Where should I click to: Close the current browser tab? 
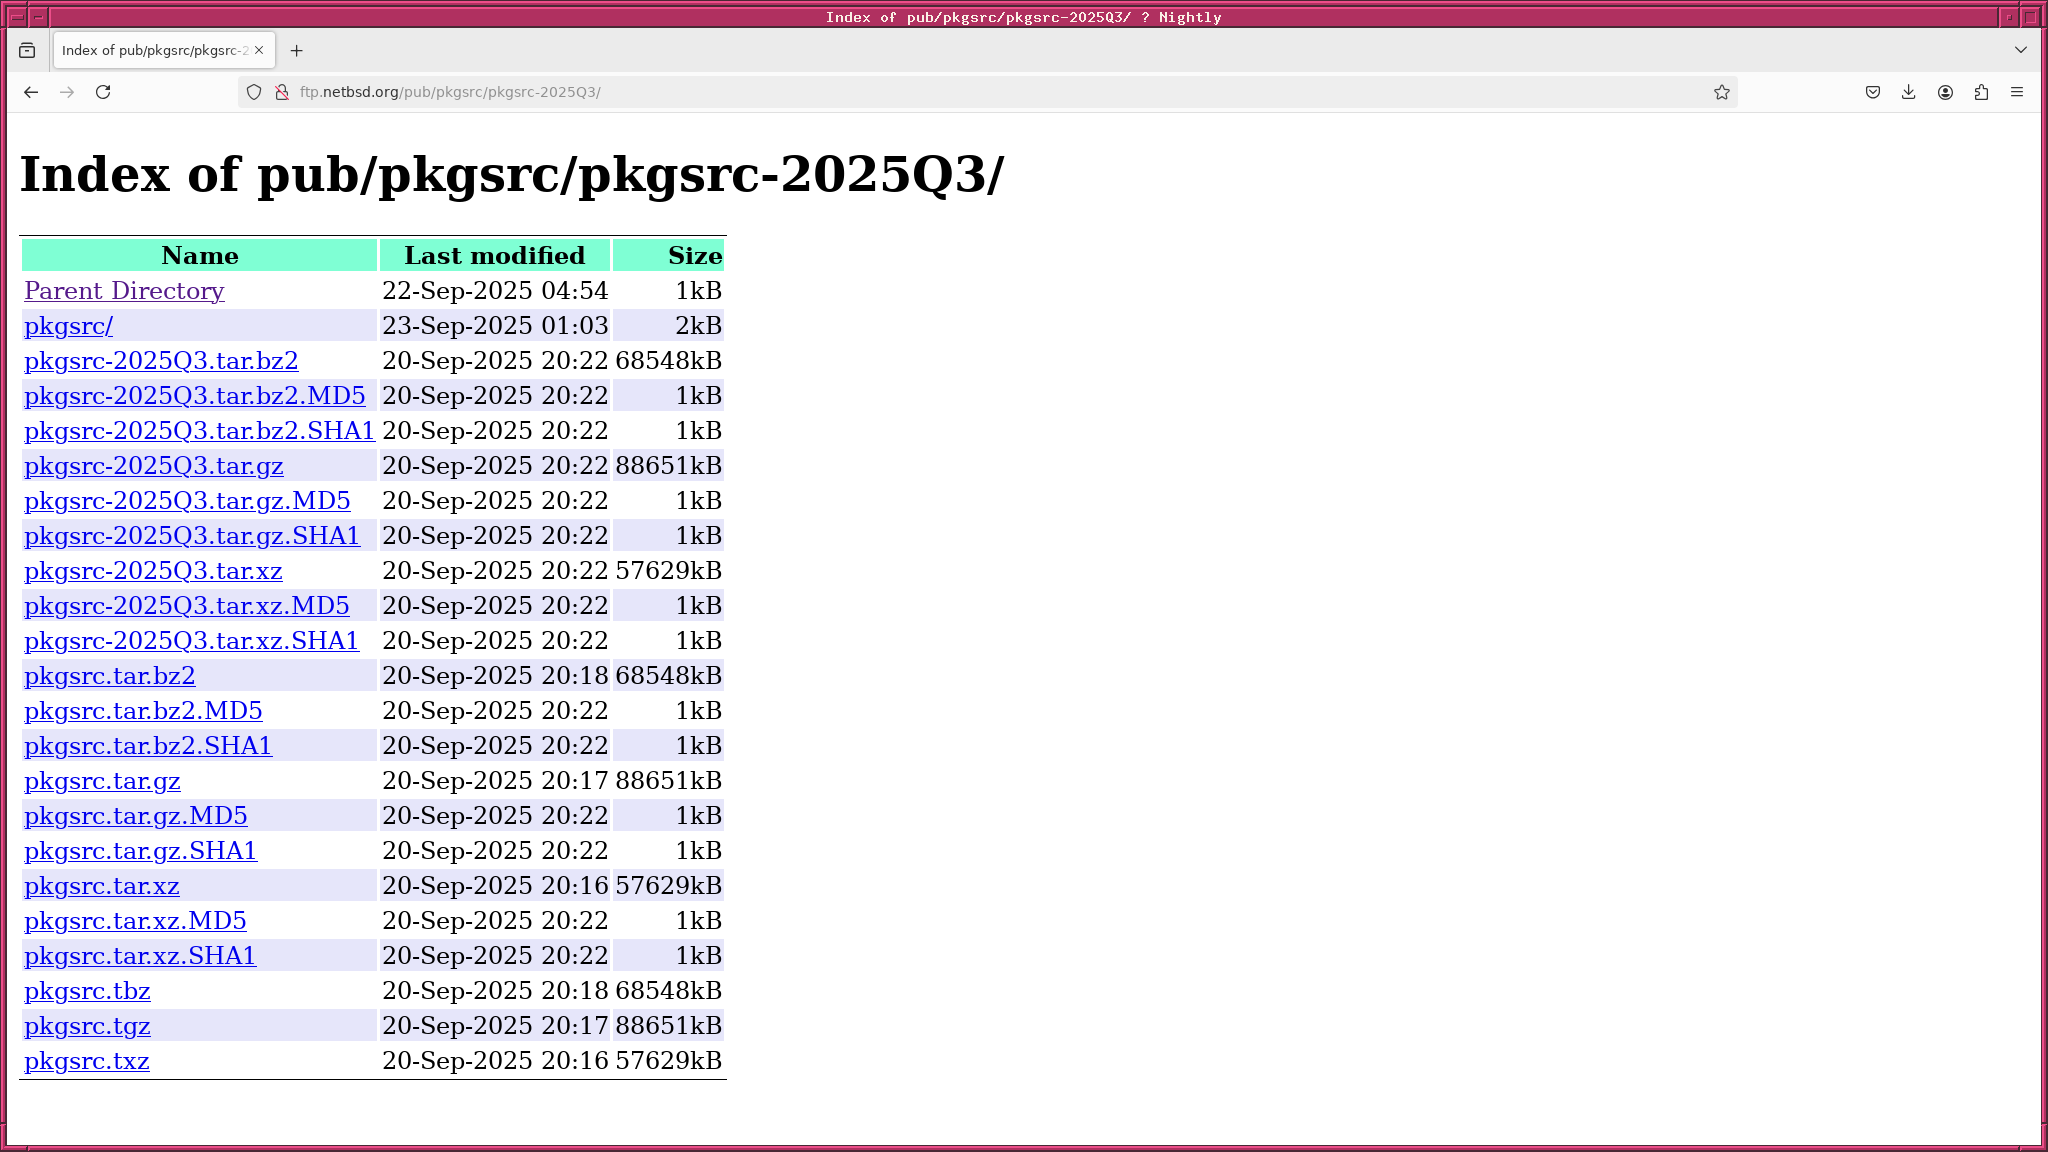pos(259,50)
